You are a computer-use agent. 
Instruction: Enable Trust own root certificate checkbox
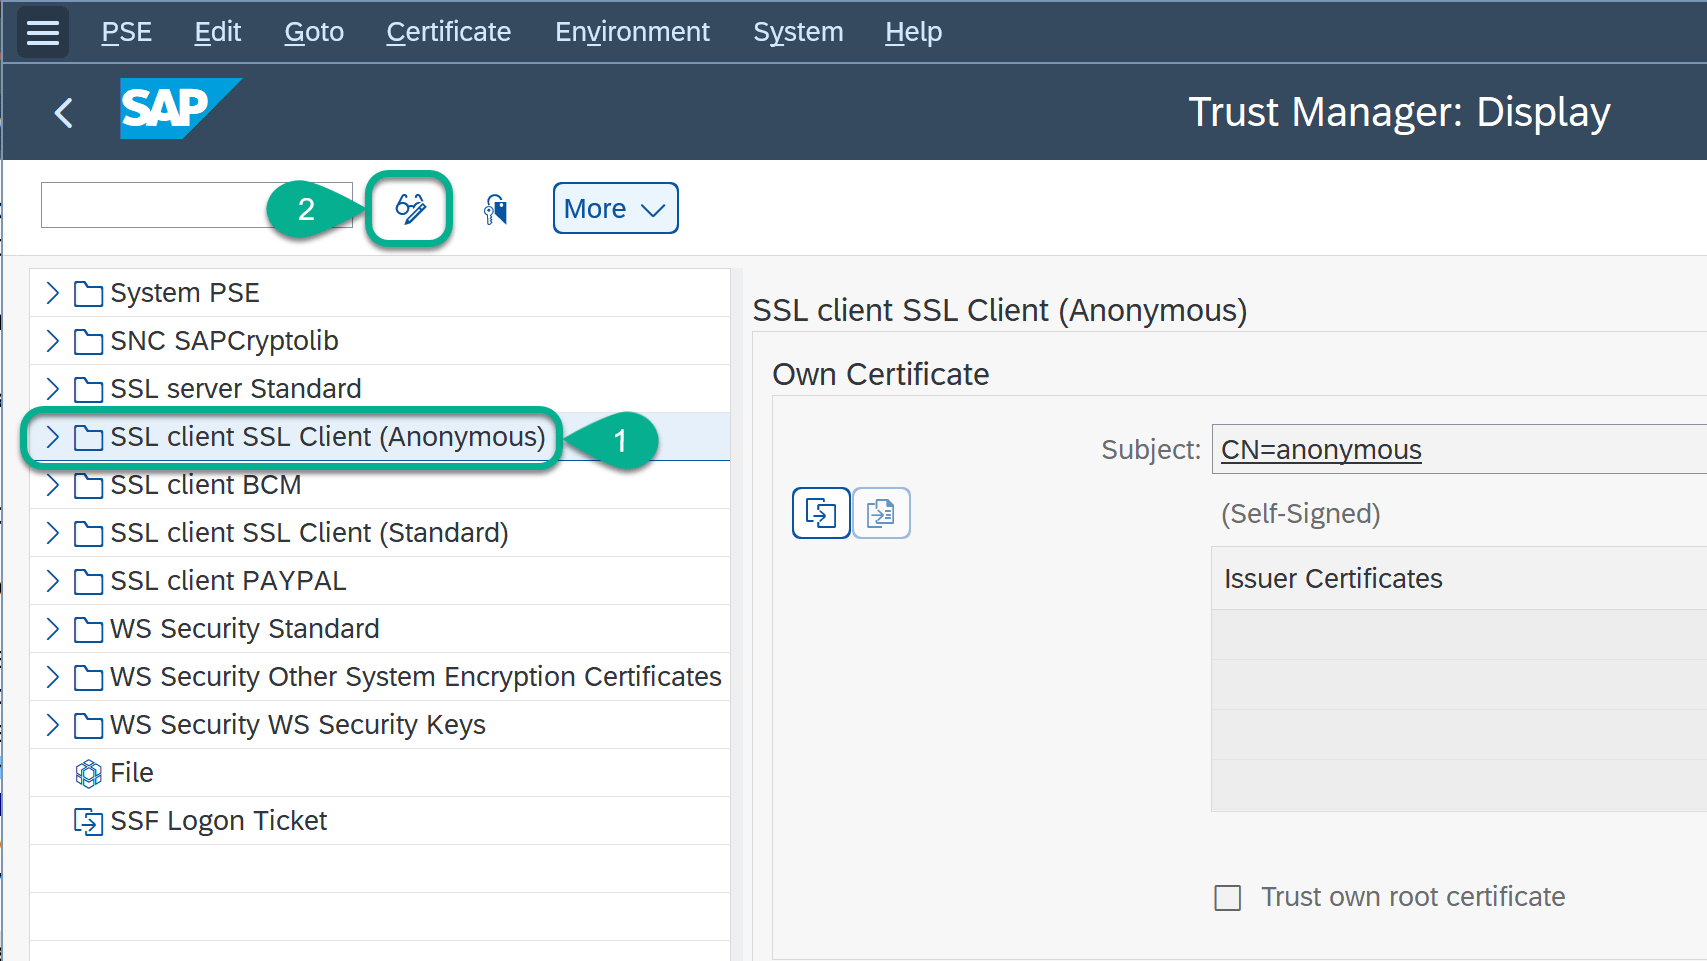click(1227, 897)
